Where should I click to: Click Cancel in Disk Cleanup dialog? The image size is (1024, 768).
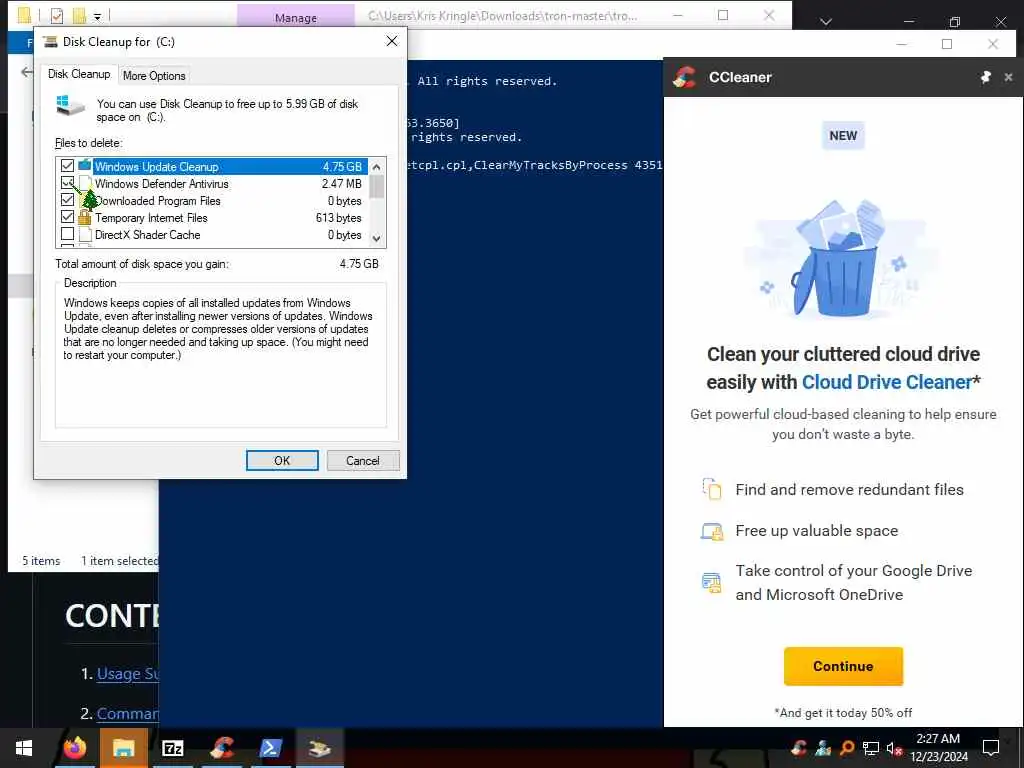click(362, 460)
